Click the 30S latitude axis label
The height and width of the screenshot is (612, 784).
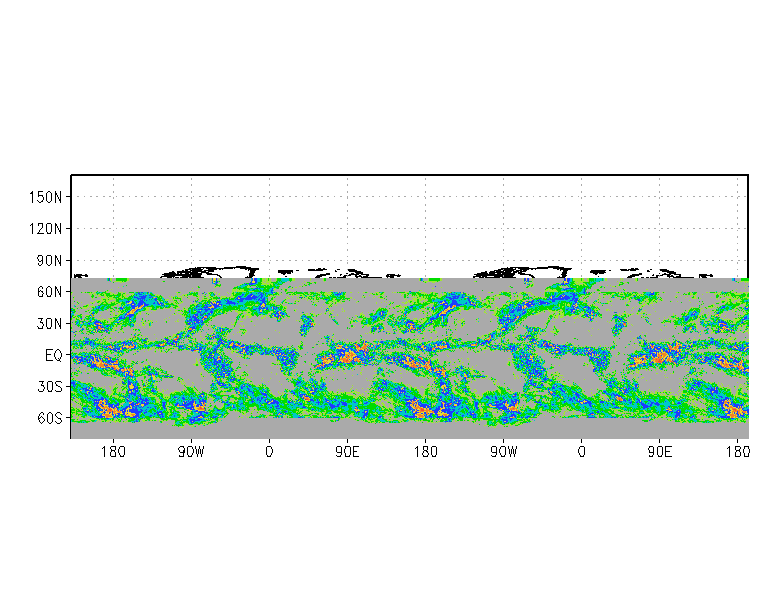50,386
